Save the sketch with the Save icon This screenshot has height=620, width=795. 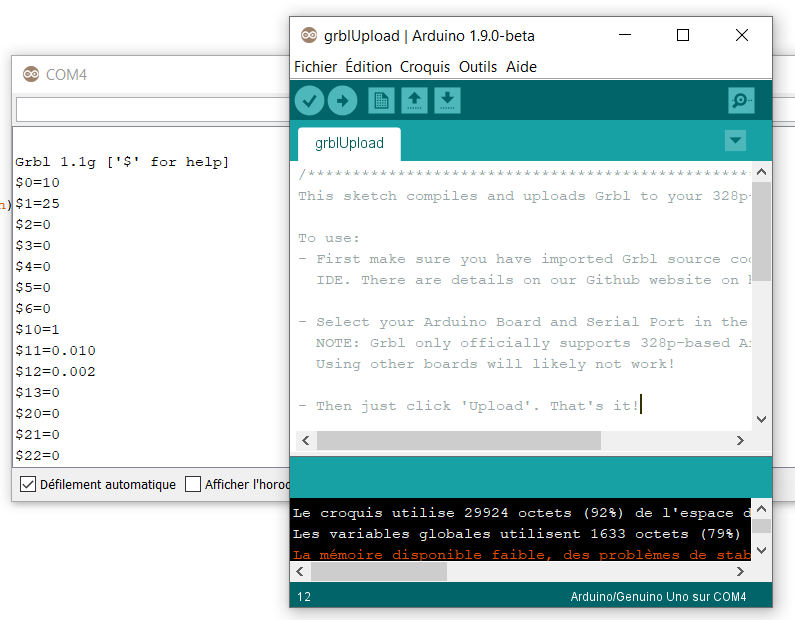tap(447, 100)
